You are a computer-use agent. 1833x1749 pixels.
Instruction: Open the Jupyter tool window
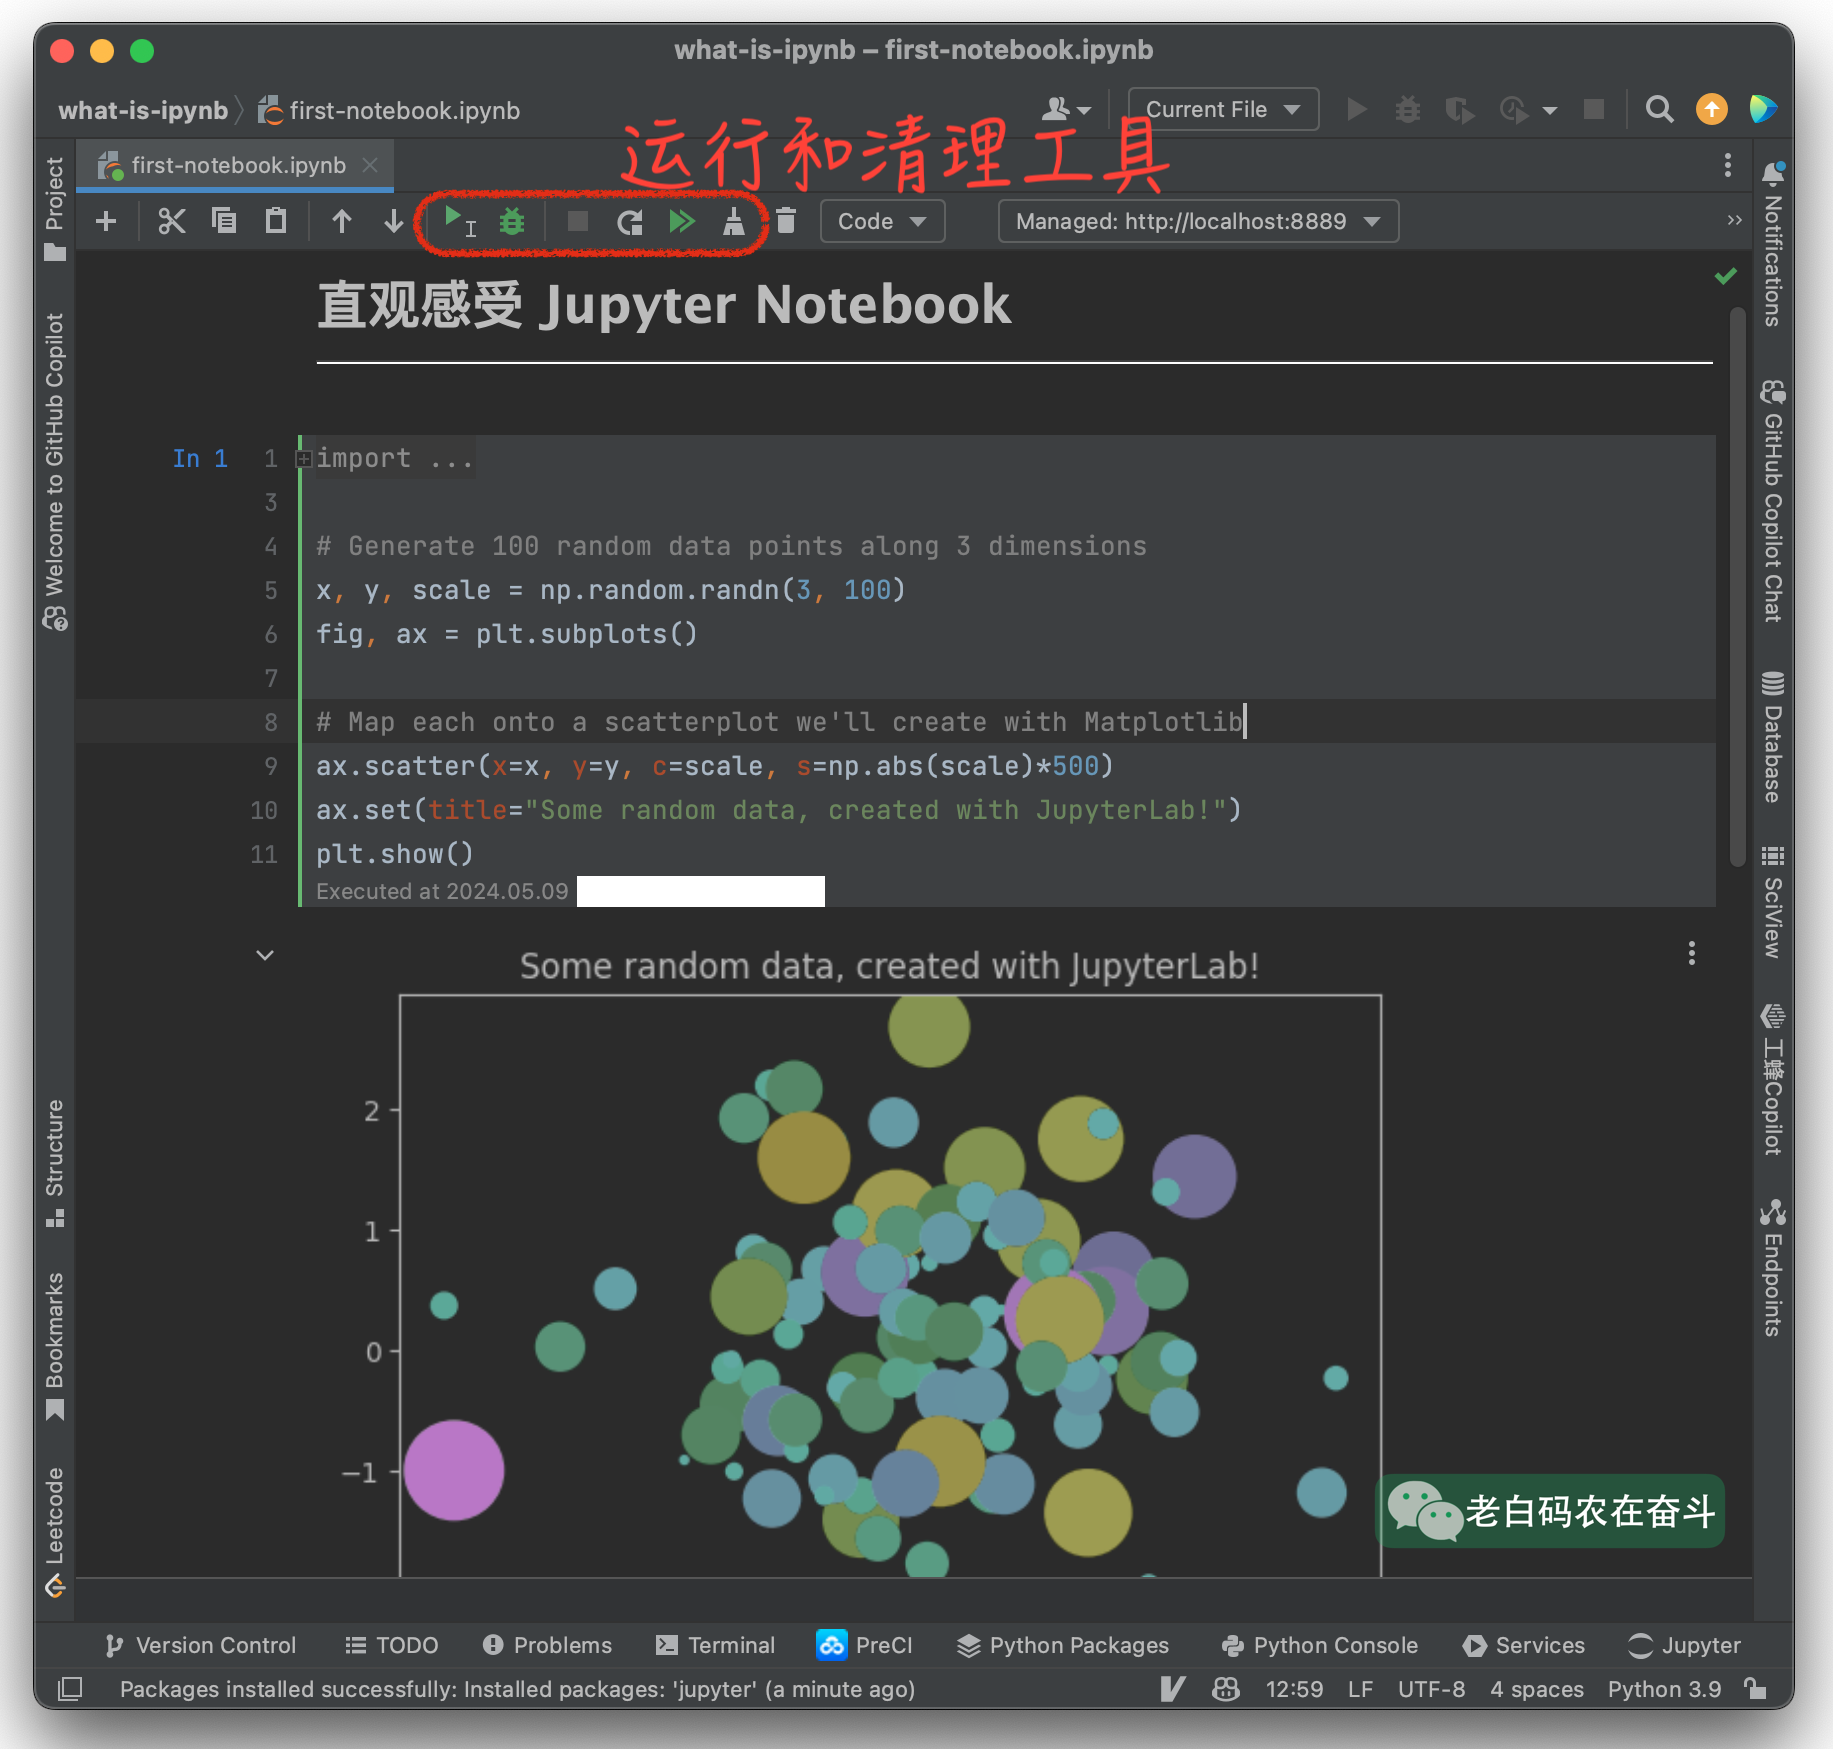[1685, 1645]
